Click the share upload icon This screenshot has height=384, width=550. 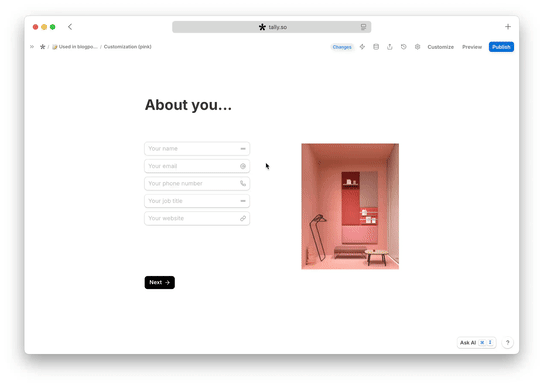pos(390,47)
